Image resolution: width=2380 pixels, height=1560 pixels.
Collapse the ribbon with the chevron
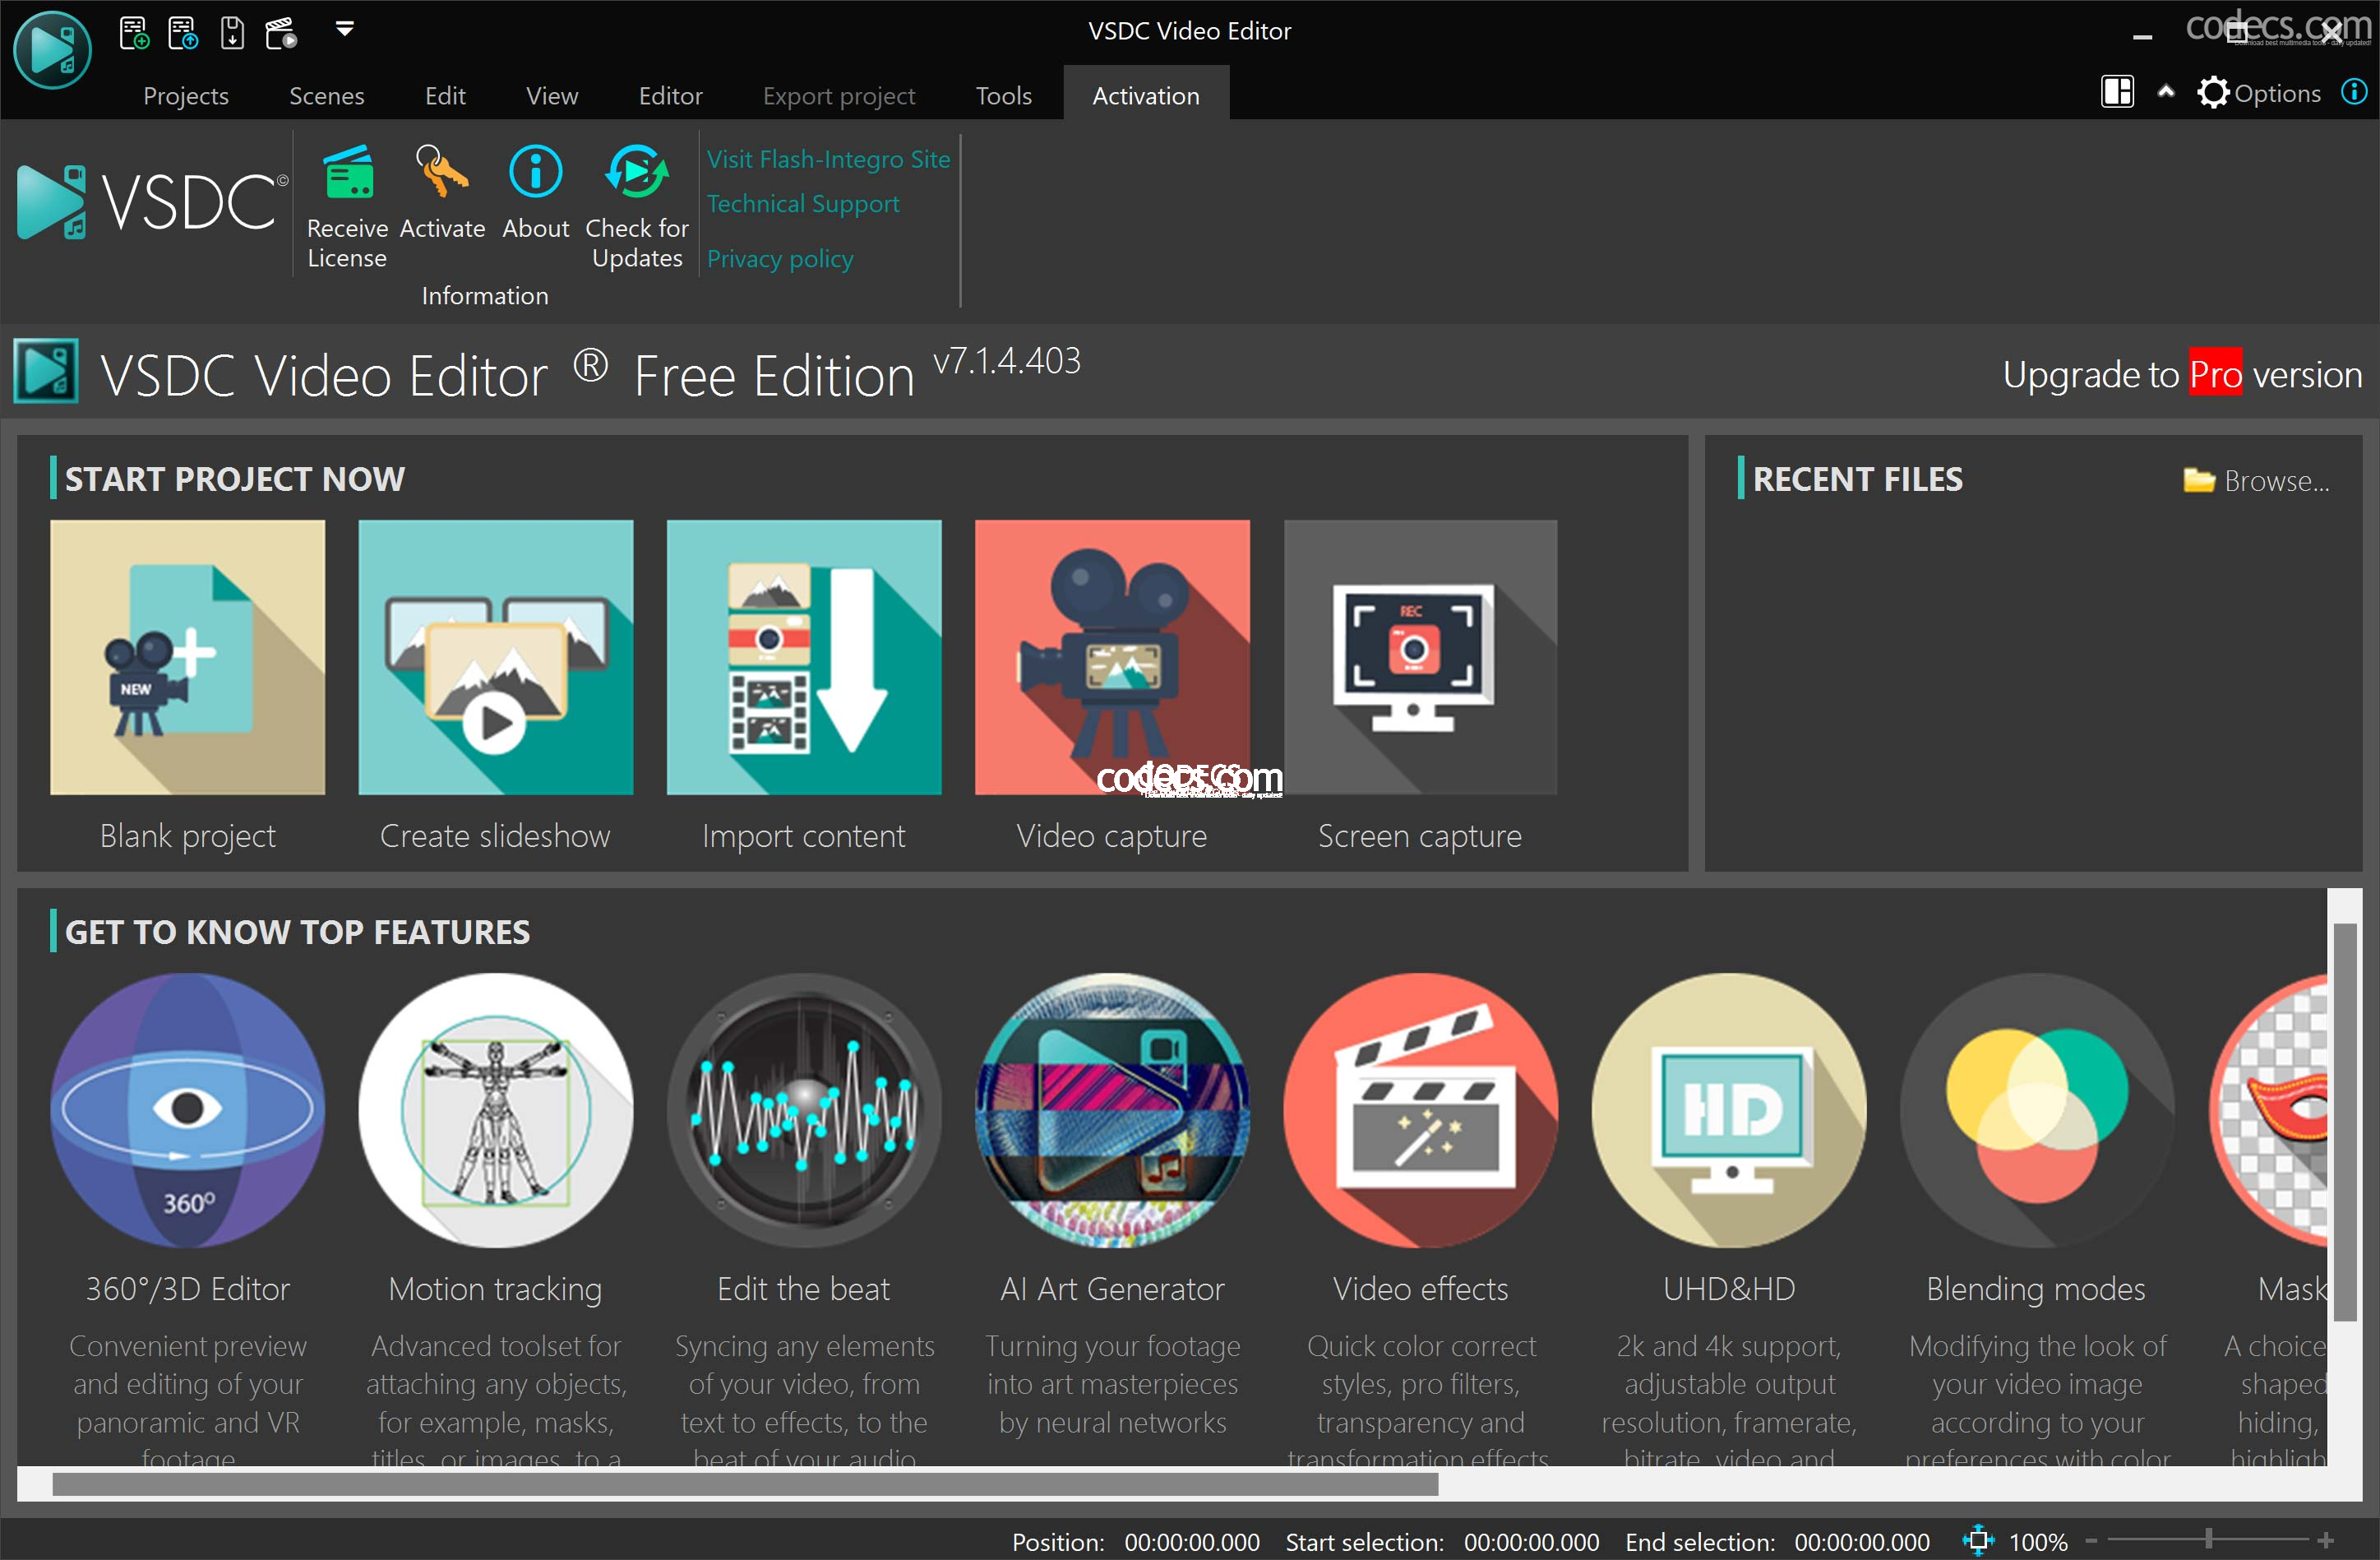tap(2165, 92)
